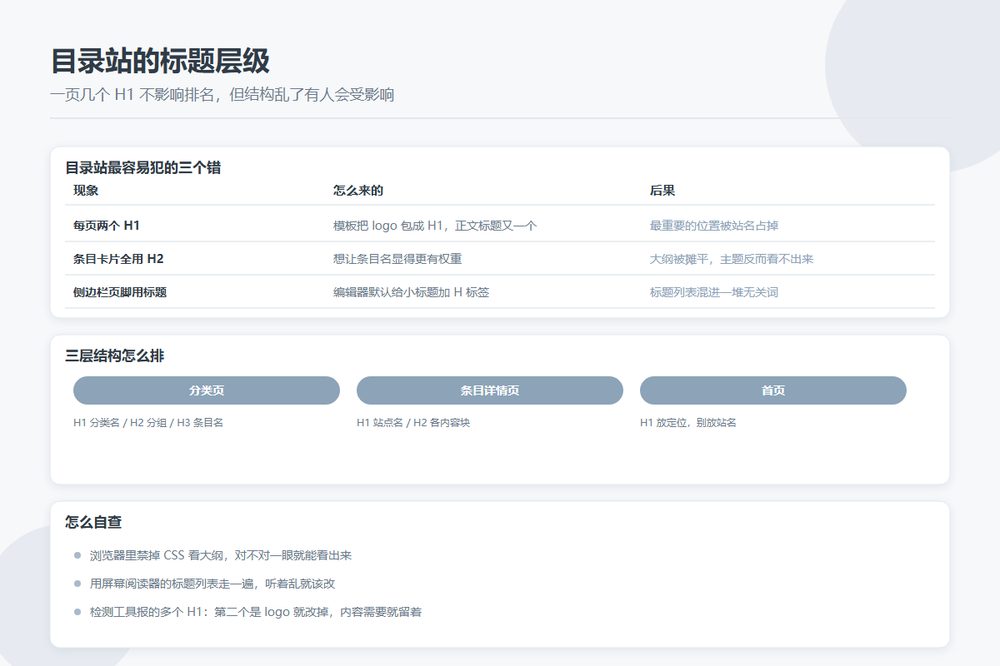Click cell 大纲被摊平，主题反而看不出来
Screen dimensions: 1000x666
tap(732, 259)
